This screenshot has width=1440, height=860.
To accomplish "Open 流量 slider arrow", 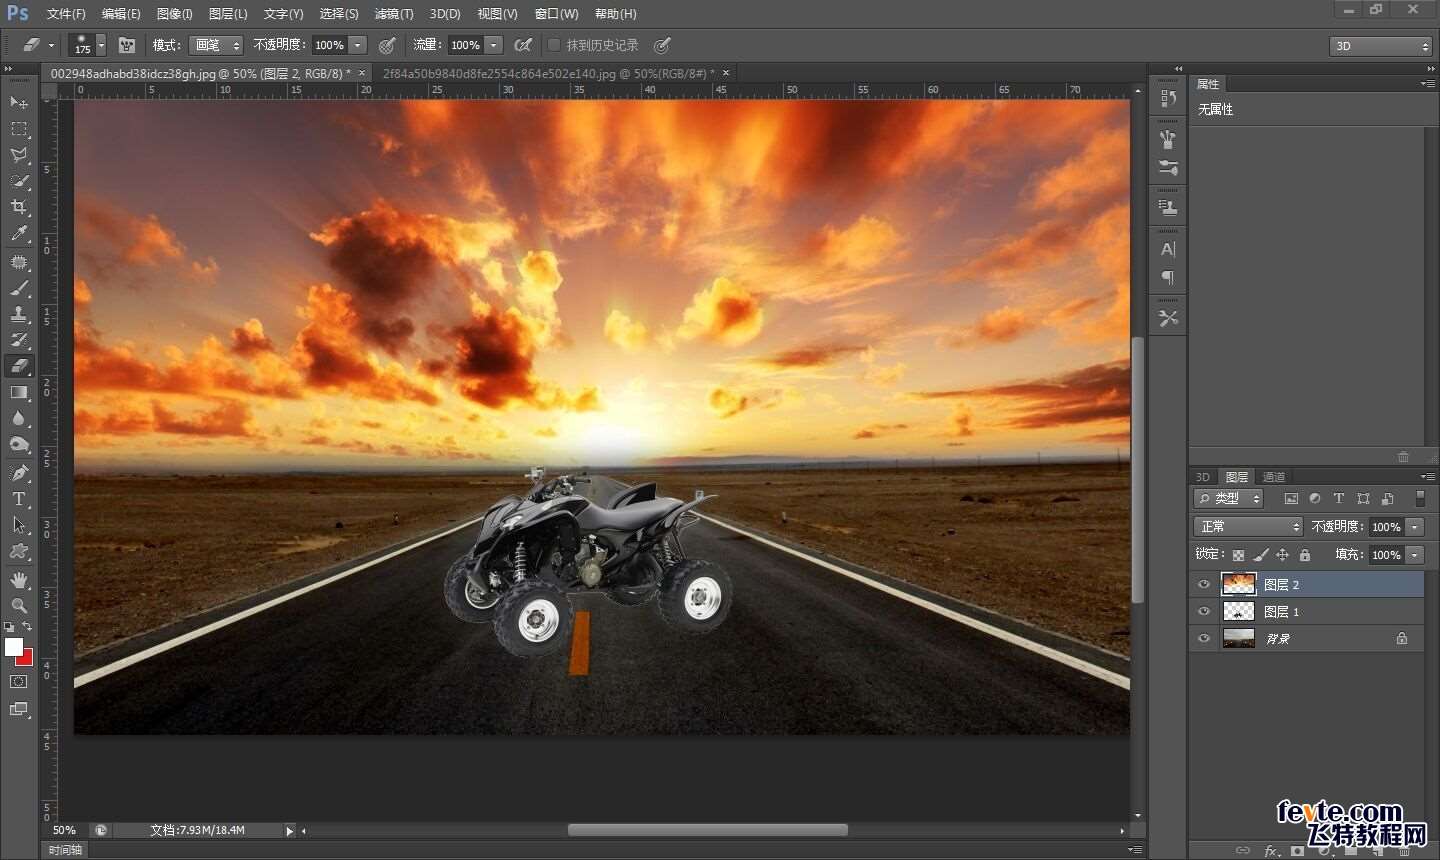I will [494, 45].
